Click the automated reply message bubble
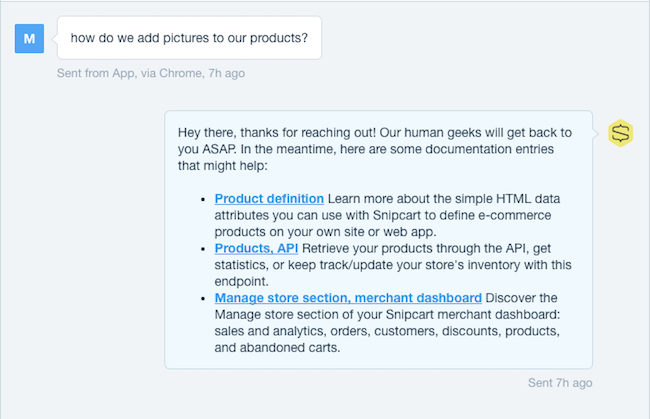The height and width of the screenshot is (419, 650). [378, 240]
